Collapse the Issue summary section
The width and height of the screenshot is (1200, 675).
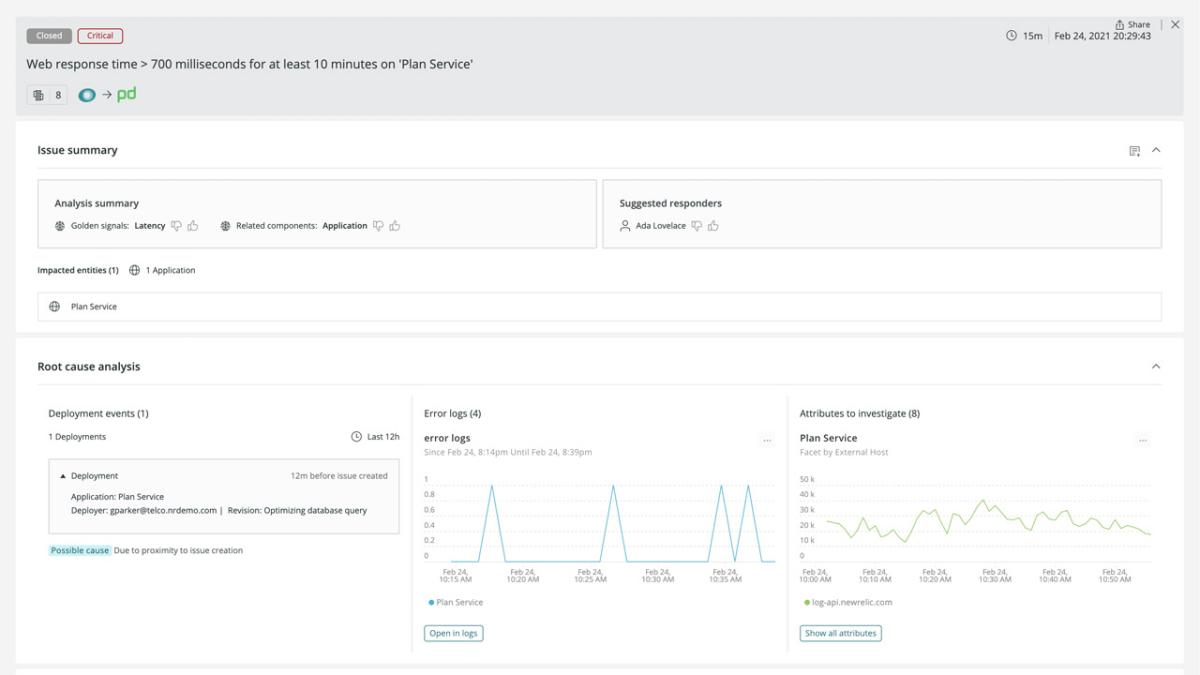click(1156, 150)
